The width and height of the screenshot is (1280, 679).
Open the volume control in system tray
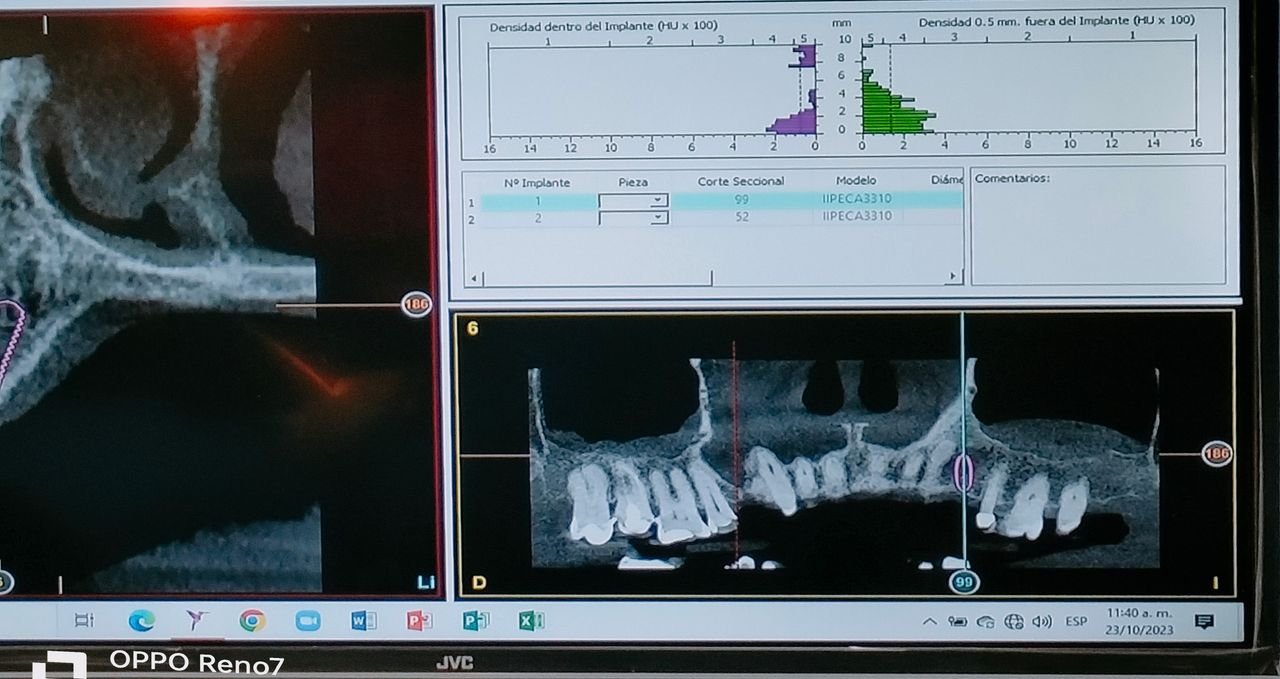coord(1042,622)
